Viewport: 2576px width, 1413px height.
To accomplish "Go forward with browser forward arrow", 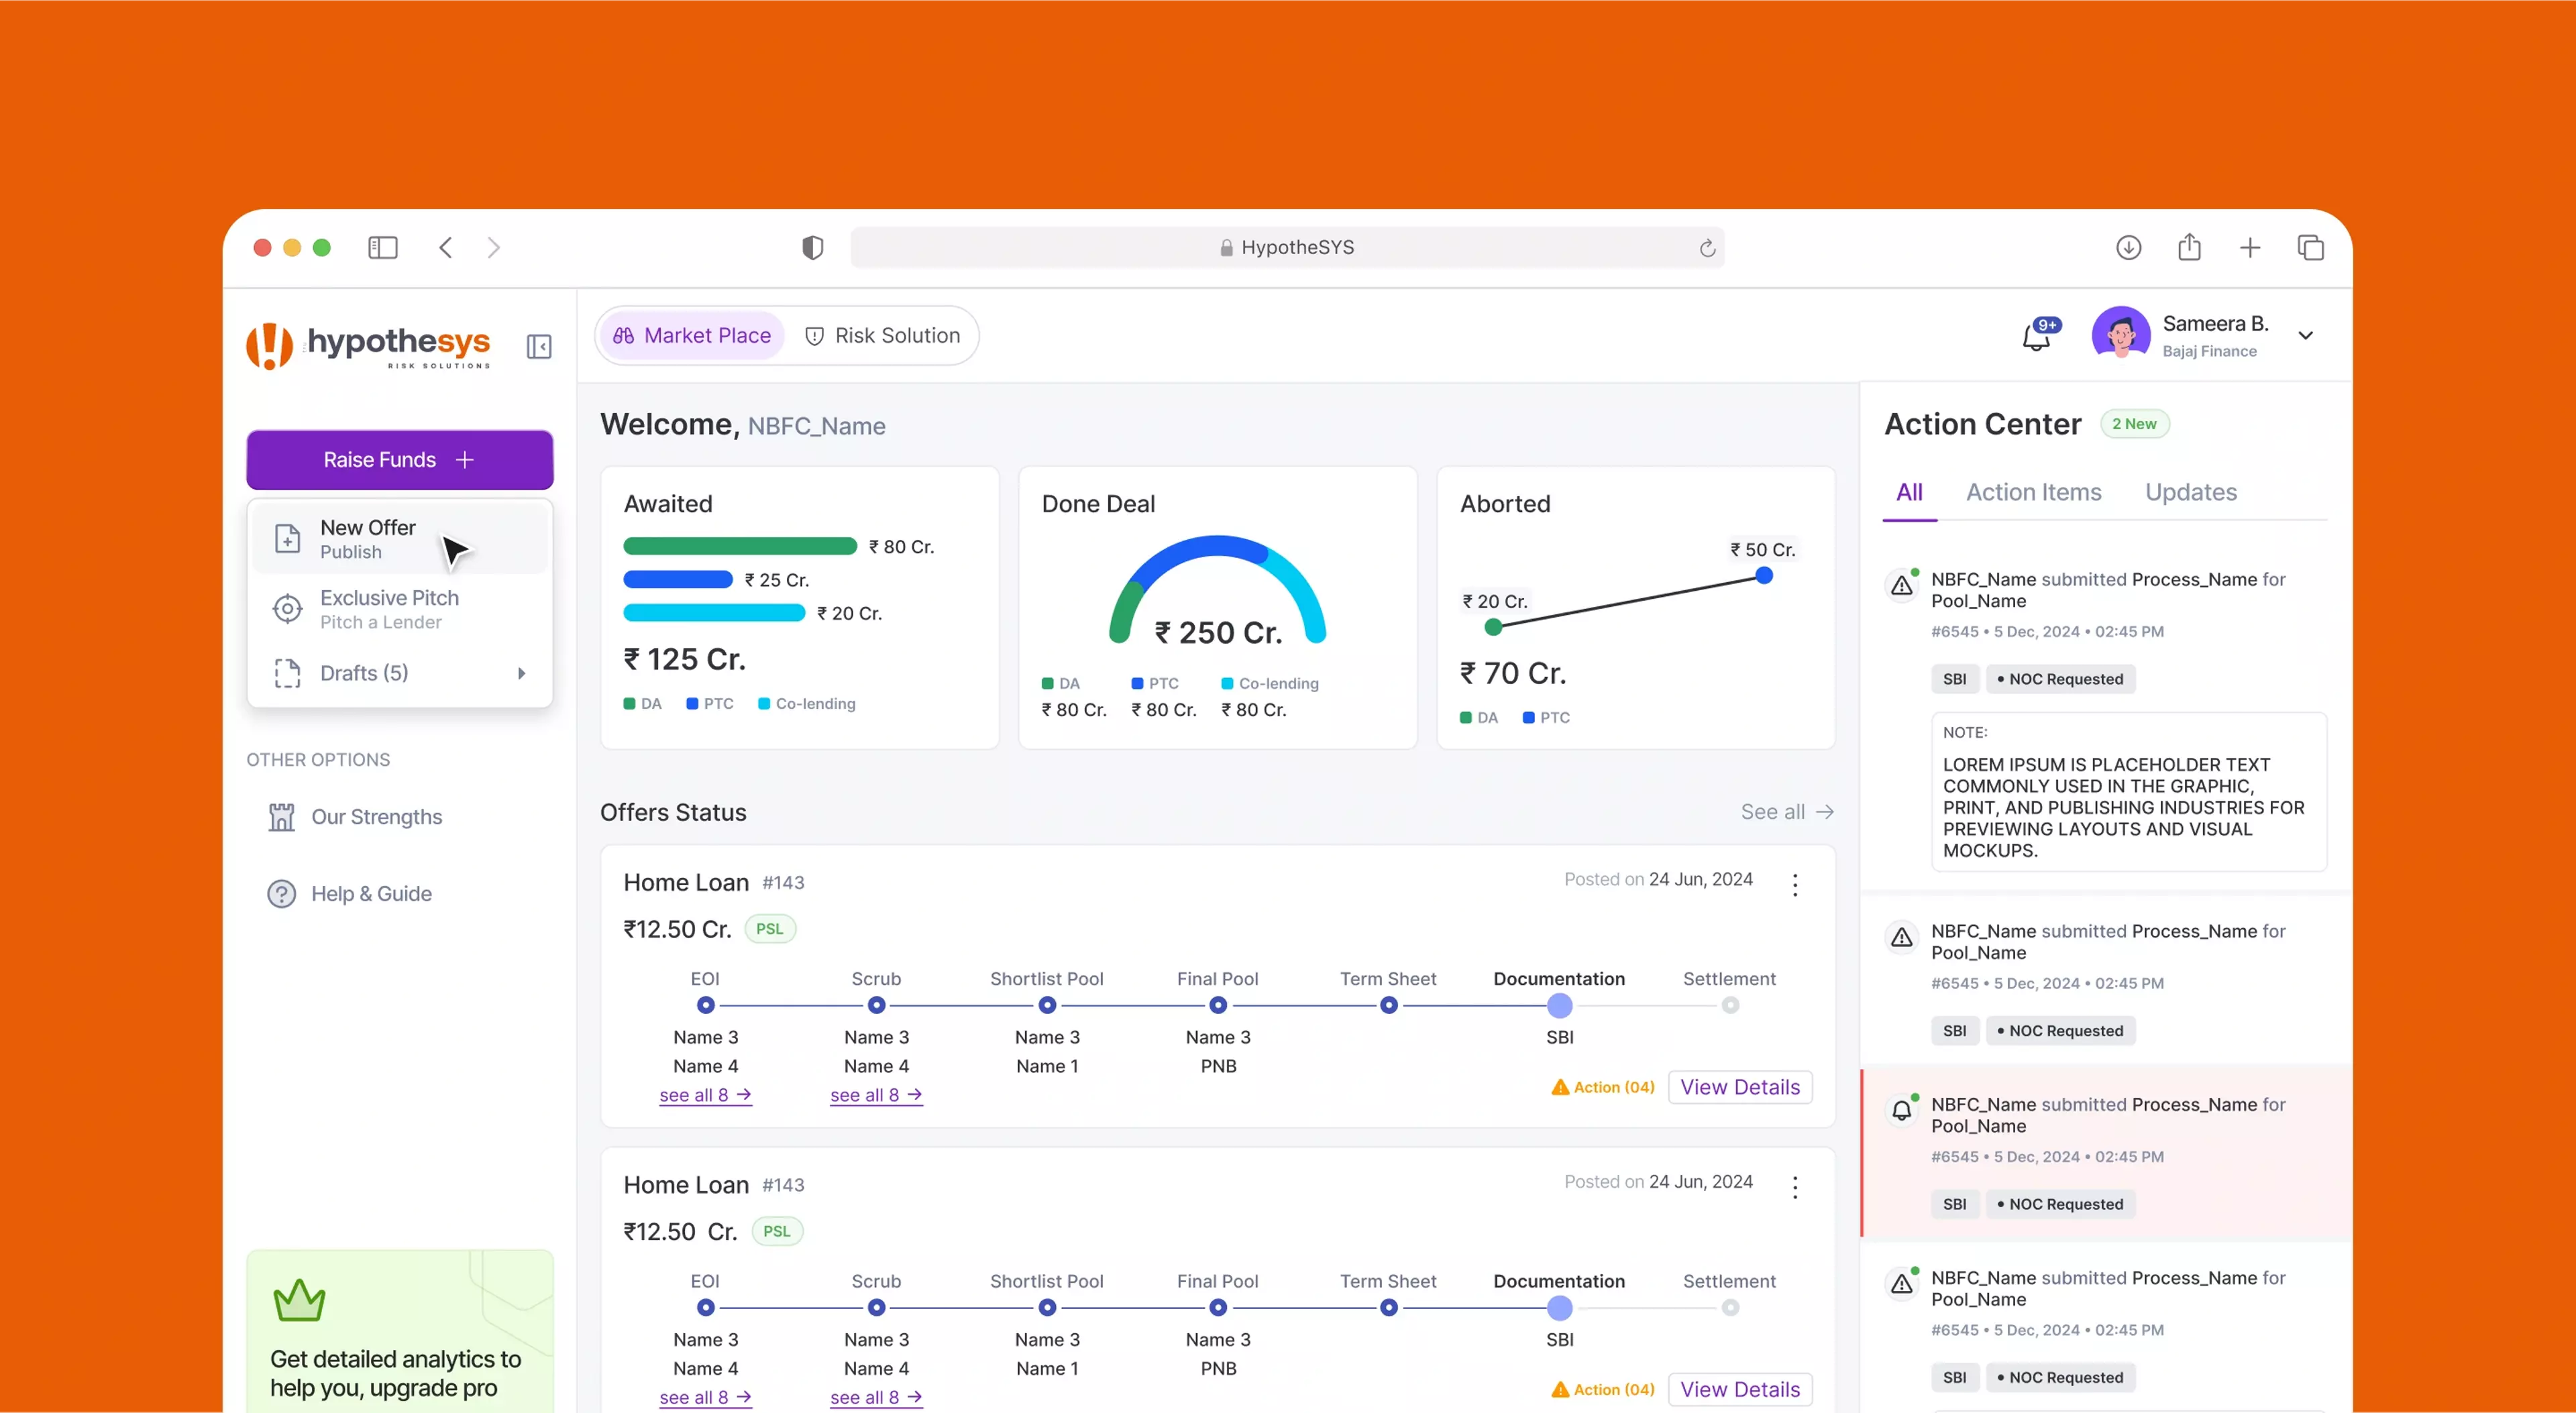I will click(493, 247).
